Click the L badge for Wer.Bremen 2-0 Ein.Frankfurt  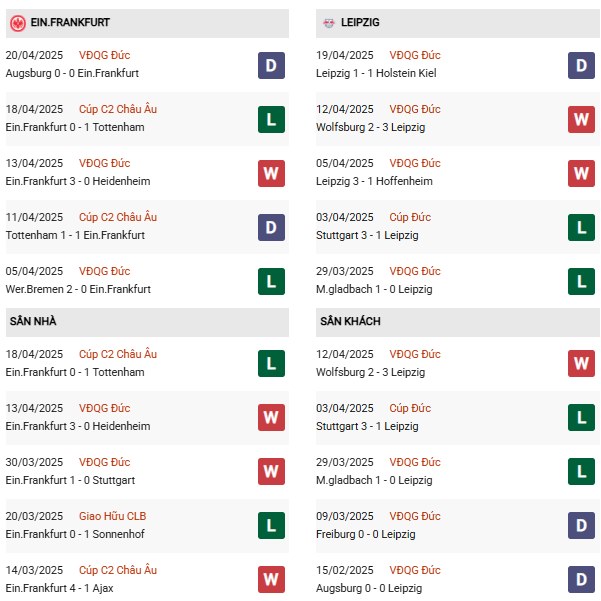[271, 282]
